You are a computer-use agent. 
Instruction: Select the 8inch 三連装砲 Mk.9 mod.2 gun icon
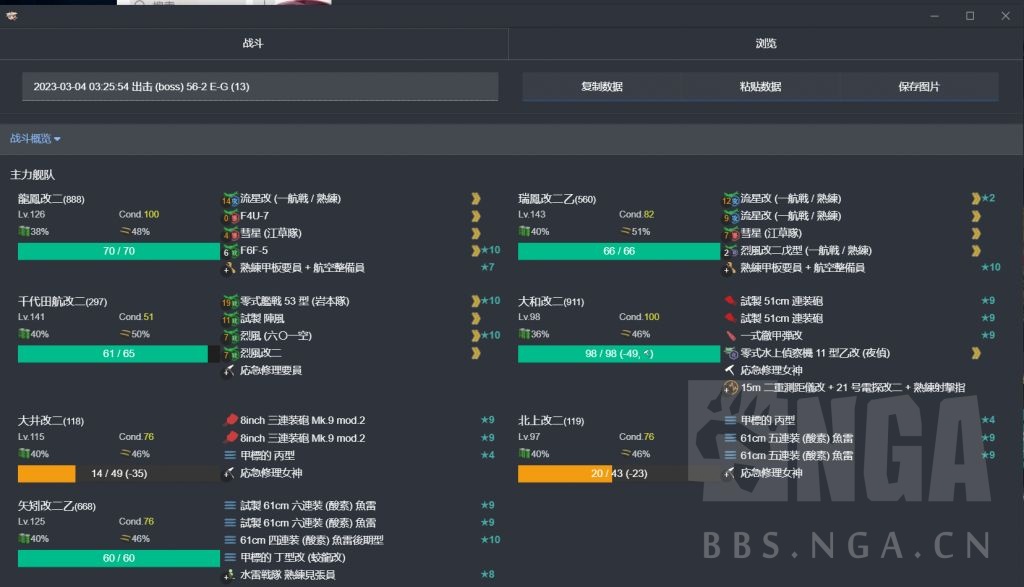pos(230,421)
